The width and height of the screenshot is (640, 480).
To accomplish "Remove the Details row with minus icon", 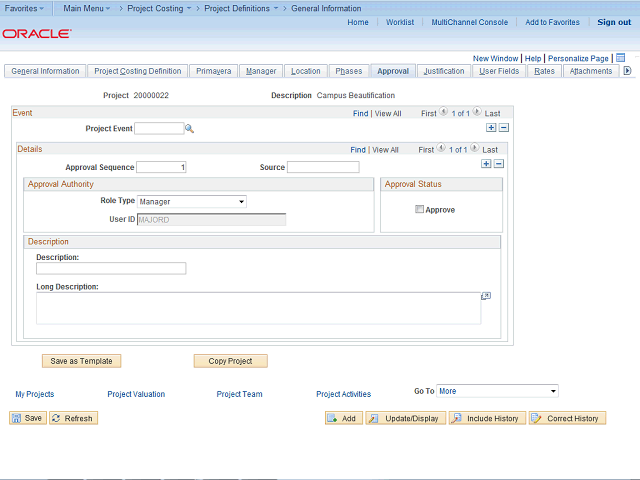I will [499, 164].
